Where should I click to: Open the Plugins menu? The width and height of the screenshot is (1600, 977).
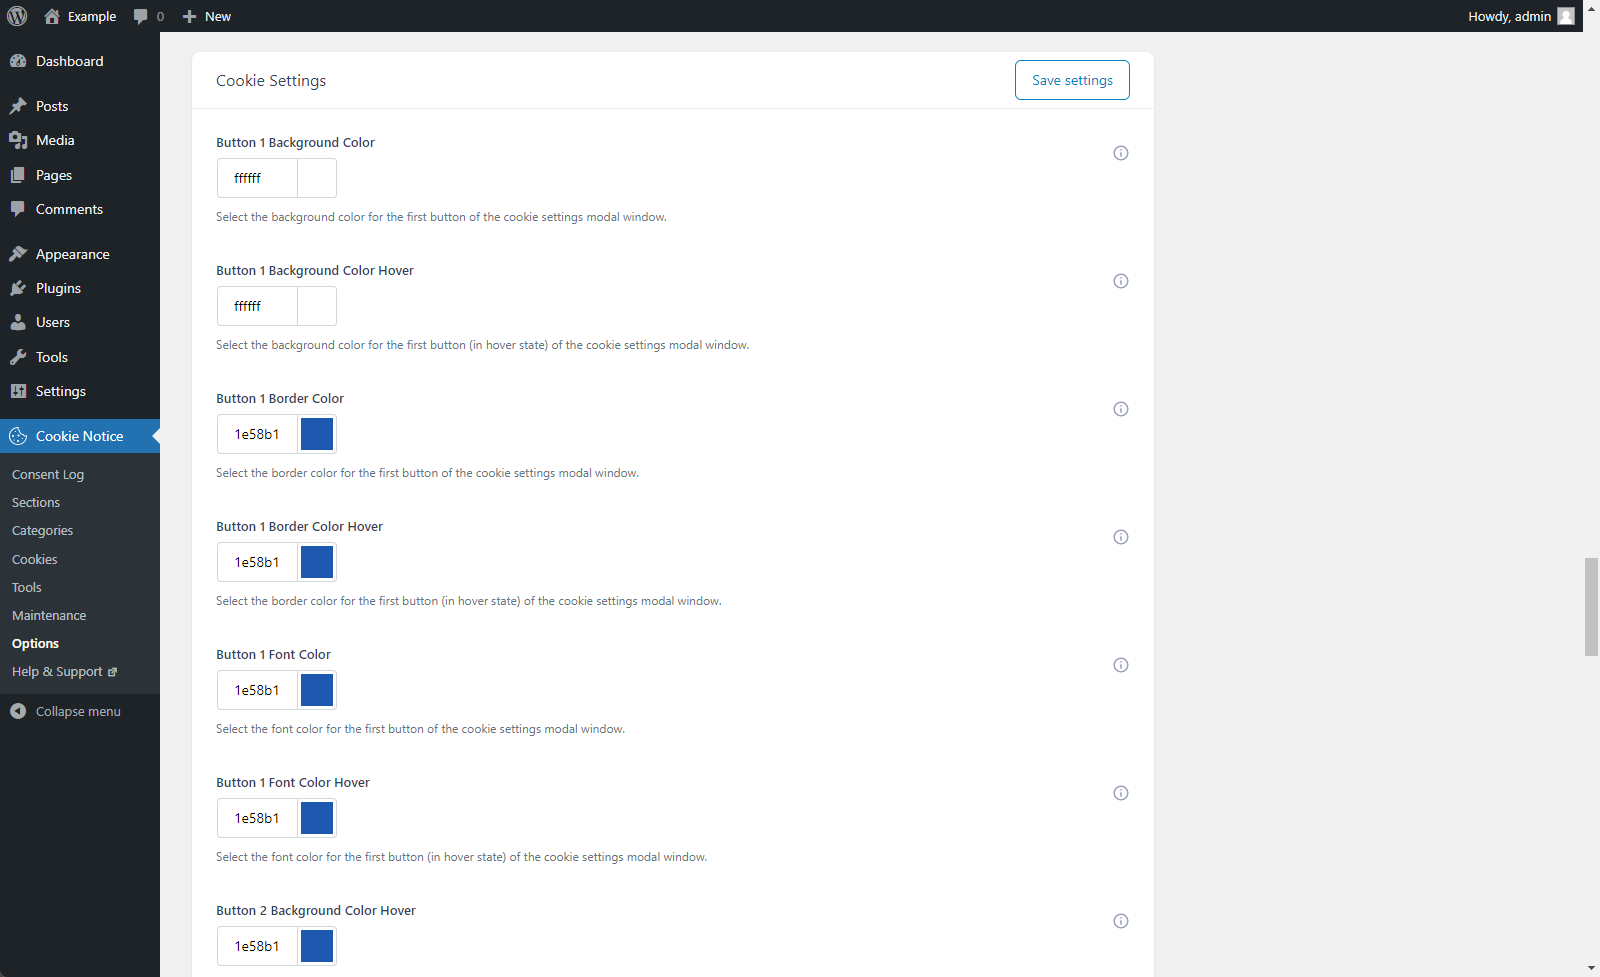click(58, 288)
